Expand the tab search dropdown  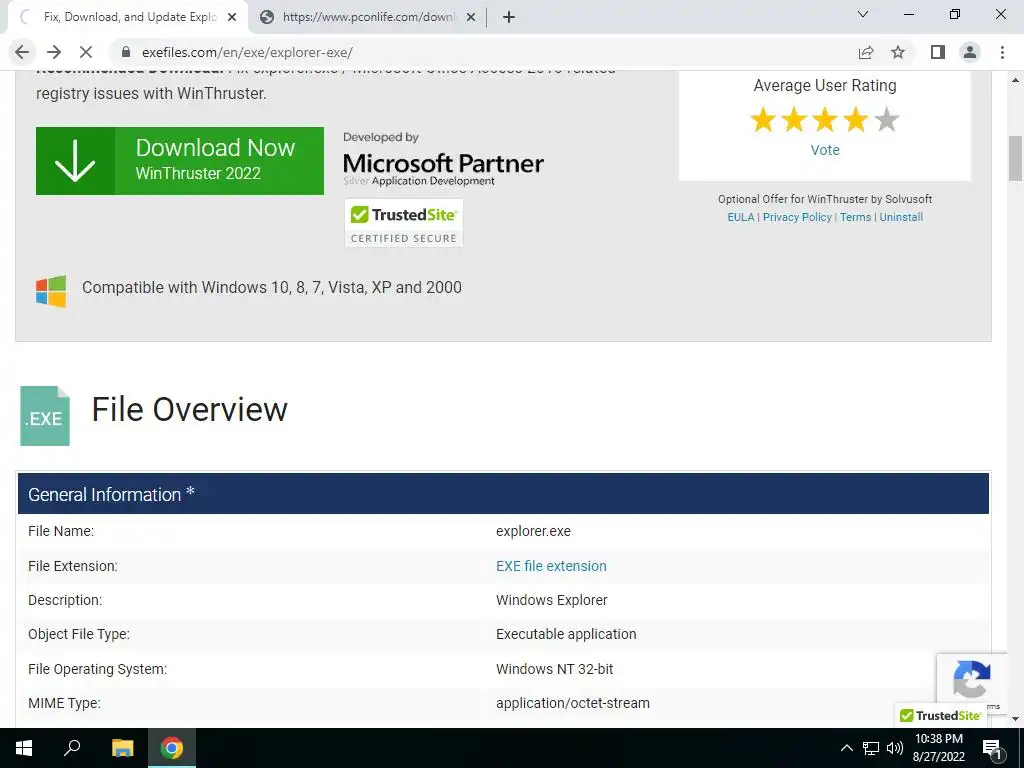click(x=863, y=14)
